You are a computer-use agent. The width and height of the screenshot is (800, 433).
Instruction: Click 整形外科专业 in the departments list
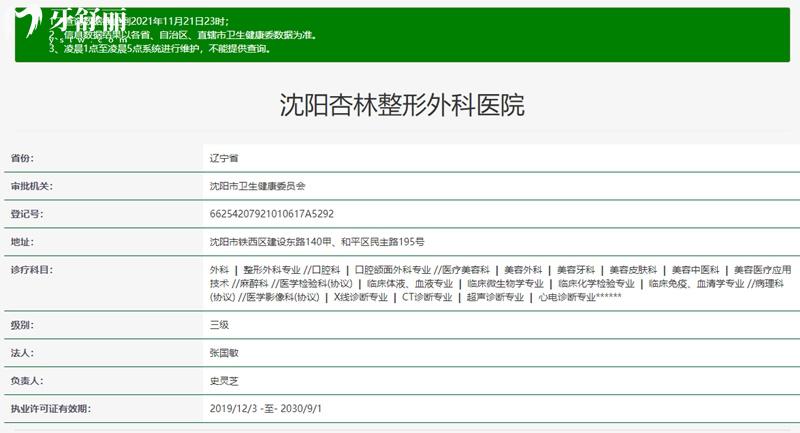[272, 270]
